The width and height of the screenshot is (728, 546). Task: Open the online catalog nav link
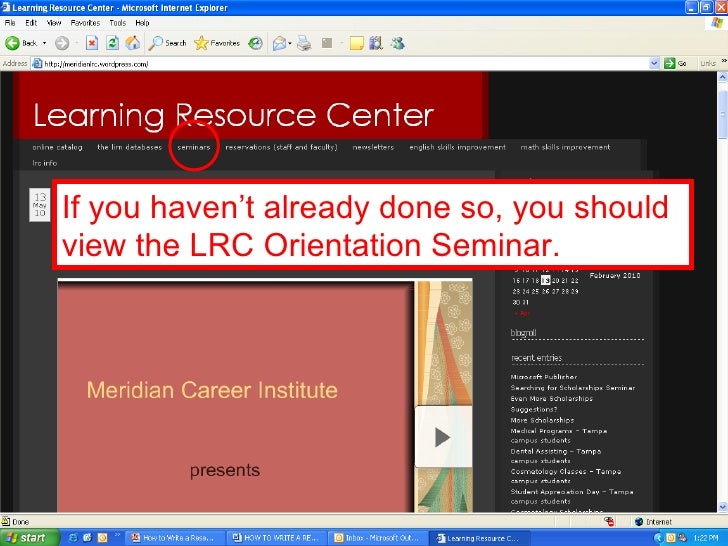click(x=57, y=147)
